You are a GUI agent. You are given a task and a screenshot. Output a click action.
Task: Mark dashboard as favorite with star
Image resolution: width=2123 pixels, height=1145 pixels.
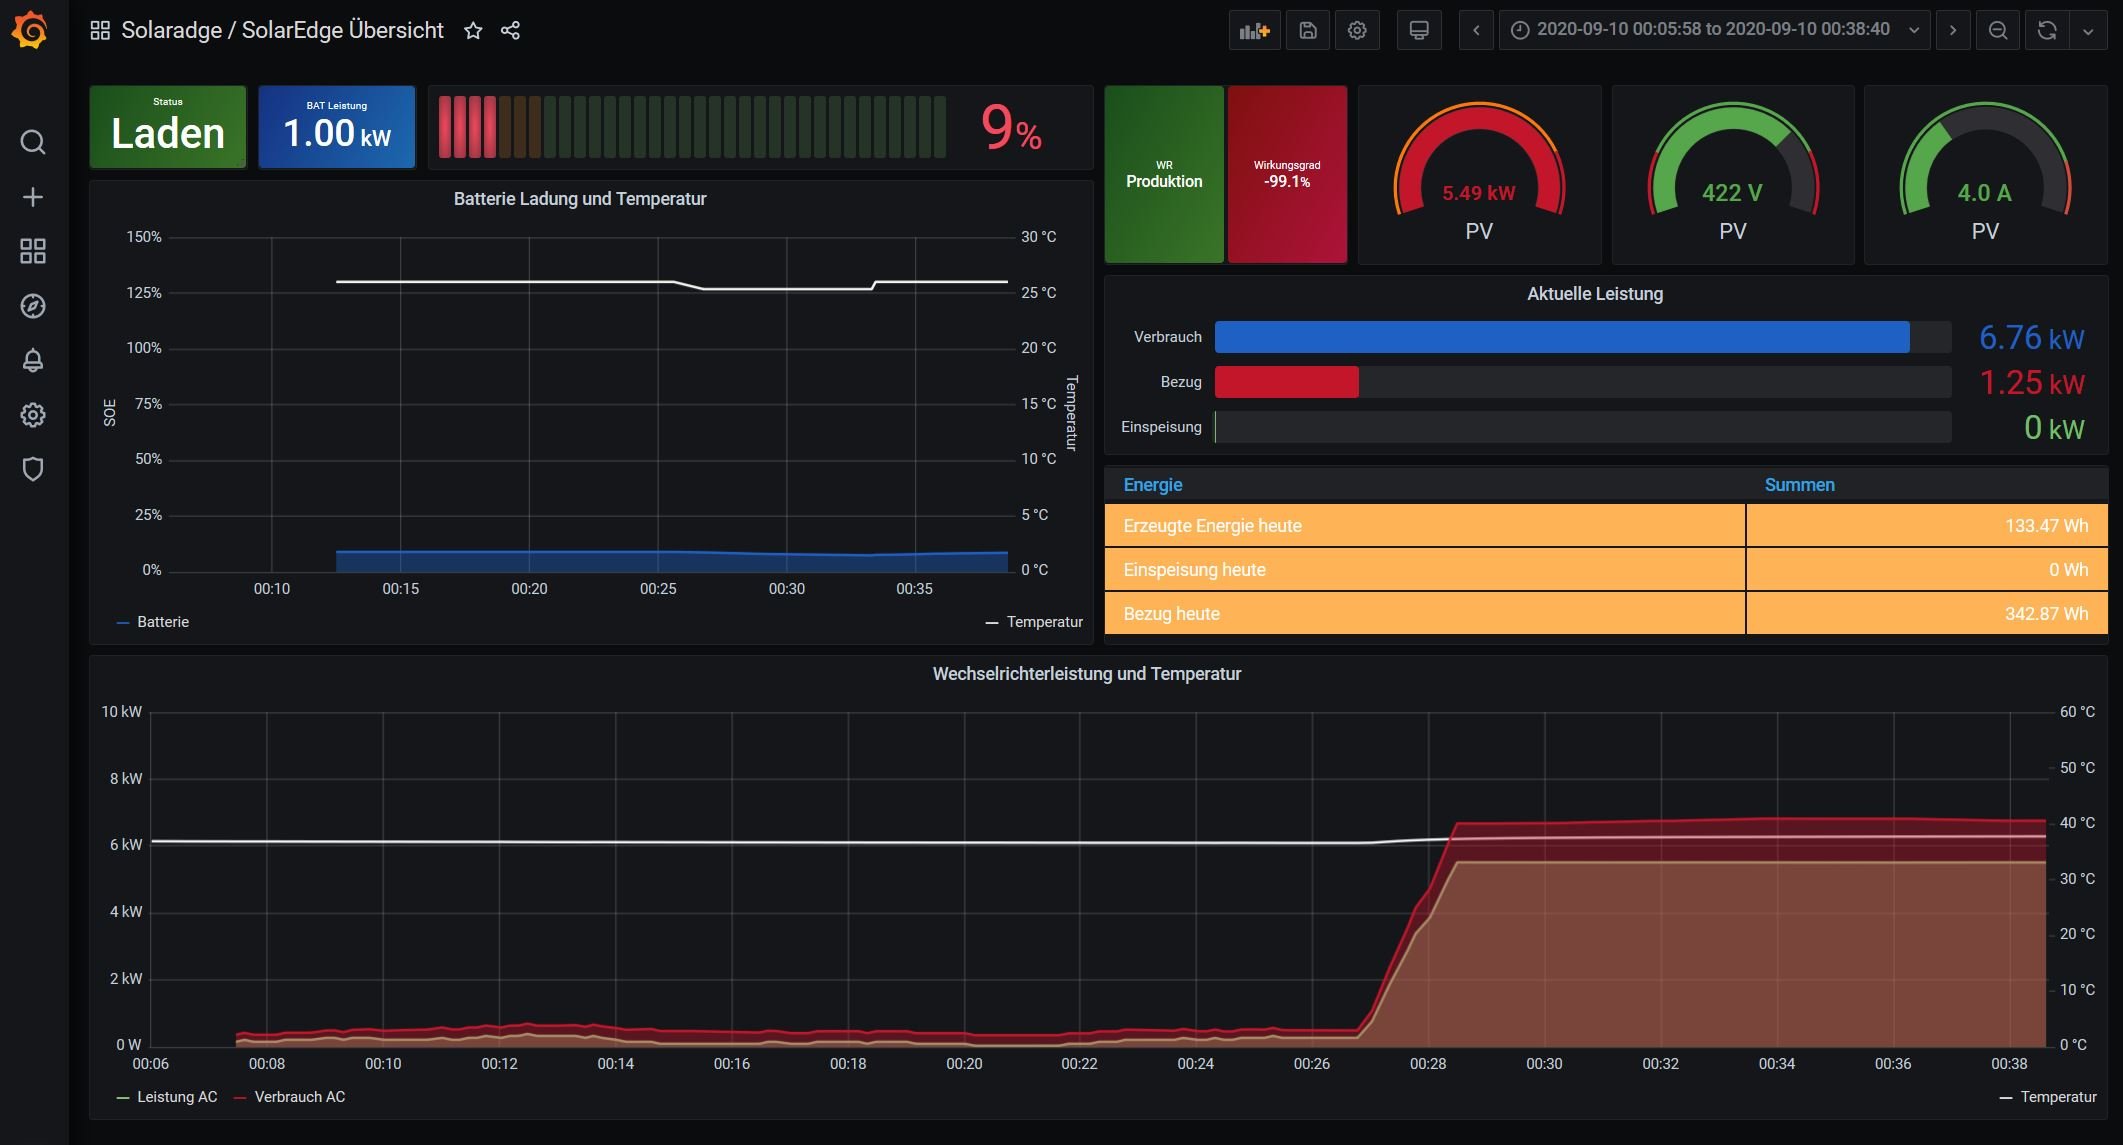point(473,30)
